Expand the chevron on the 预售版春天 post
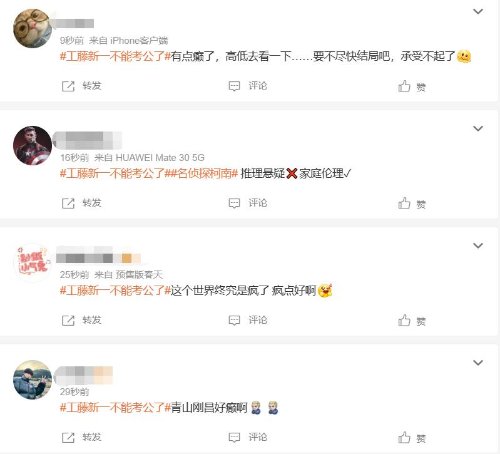 coord(478,246)
